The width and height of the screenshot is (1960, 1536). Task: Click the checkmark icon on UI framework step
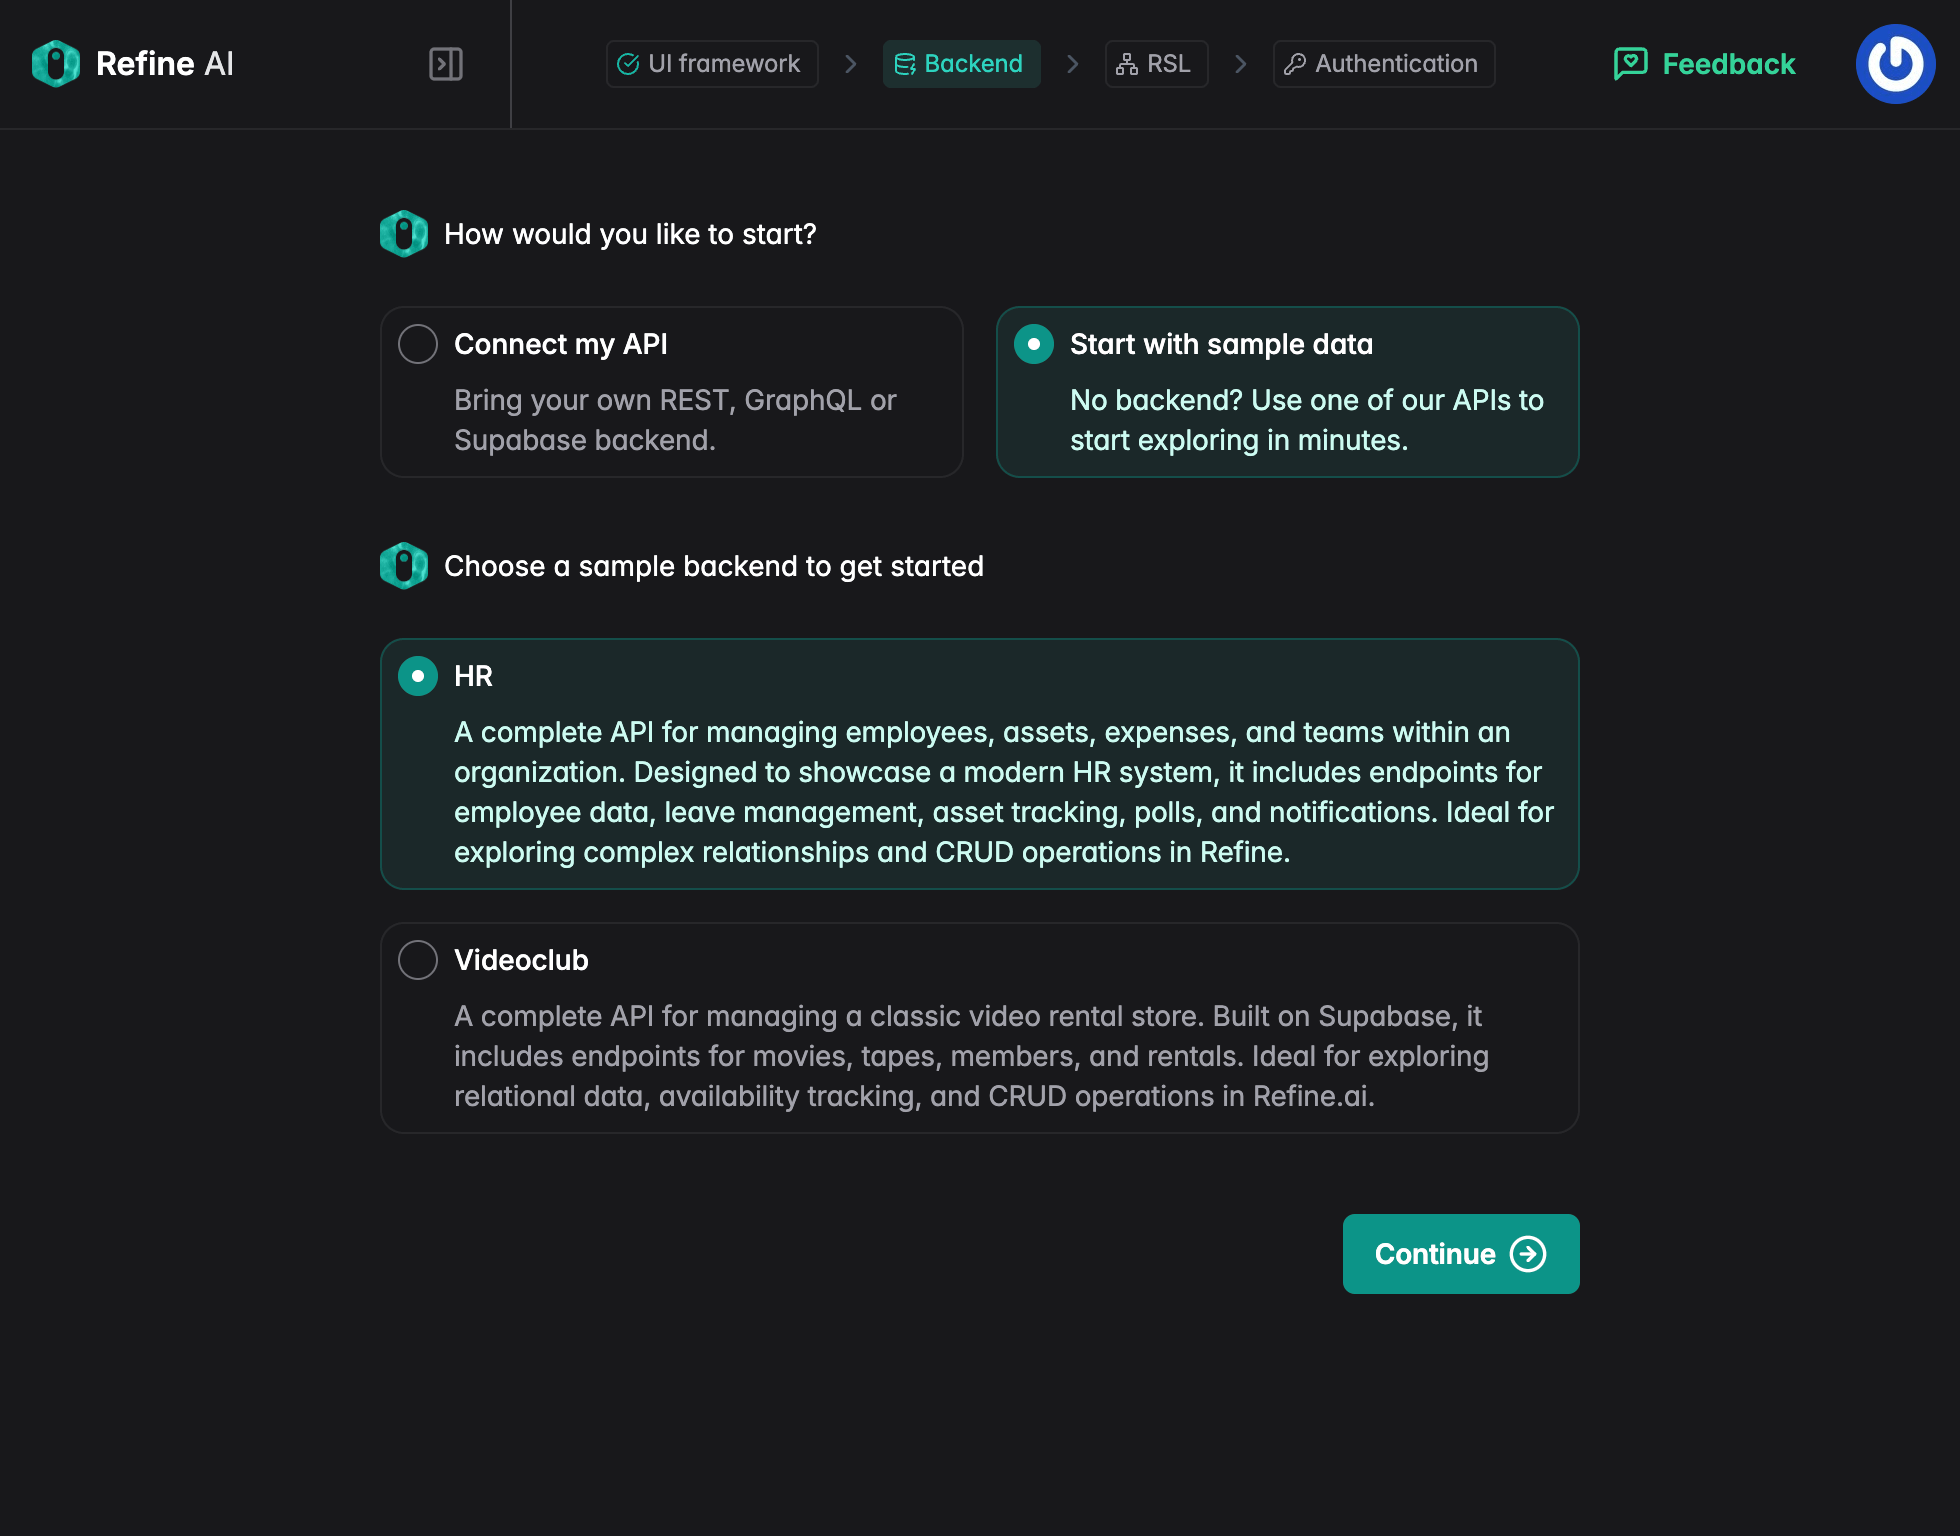tap(628, 63)
